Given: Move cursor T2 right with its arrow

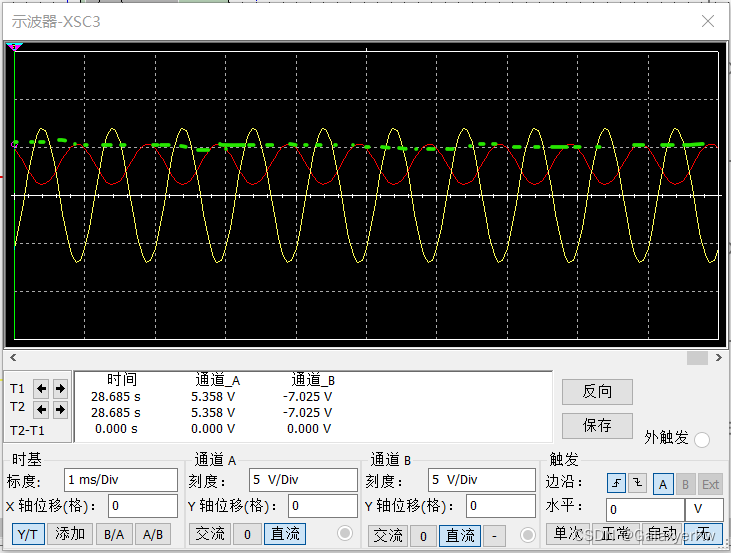Looking at the screenshot, I should click(60, 409).
